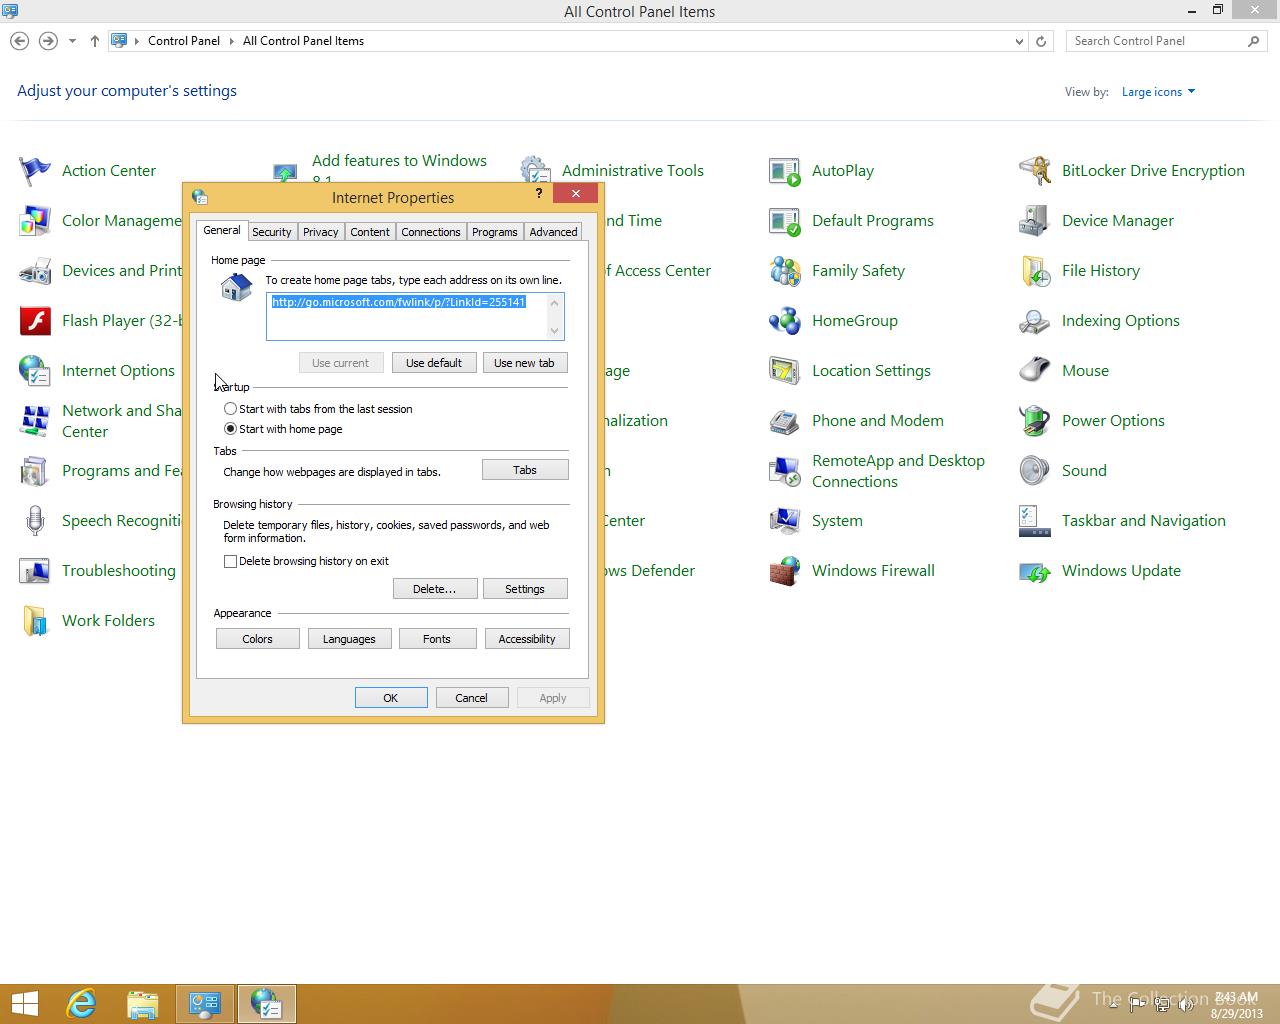Click the Search Control Panel field

click(x=1166, y=41)
